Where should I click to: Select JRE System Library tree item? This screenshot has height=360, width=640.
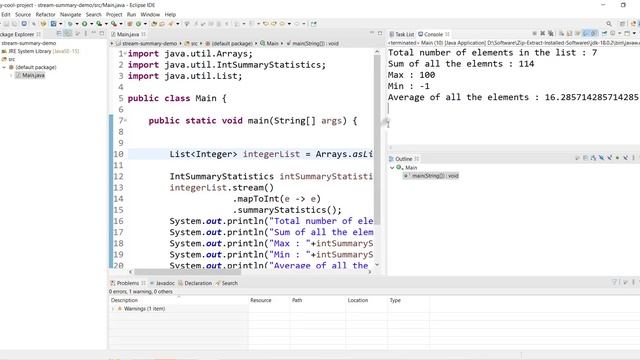click(40, 51)
